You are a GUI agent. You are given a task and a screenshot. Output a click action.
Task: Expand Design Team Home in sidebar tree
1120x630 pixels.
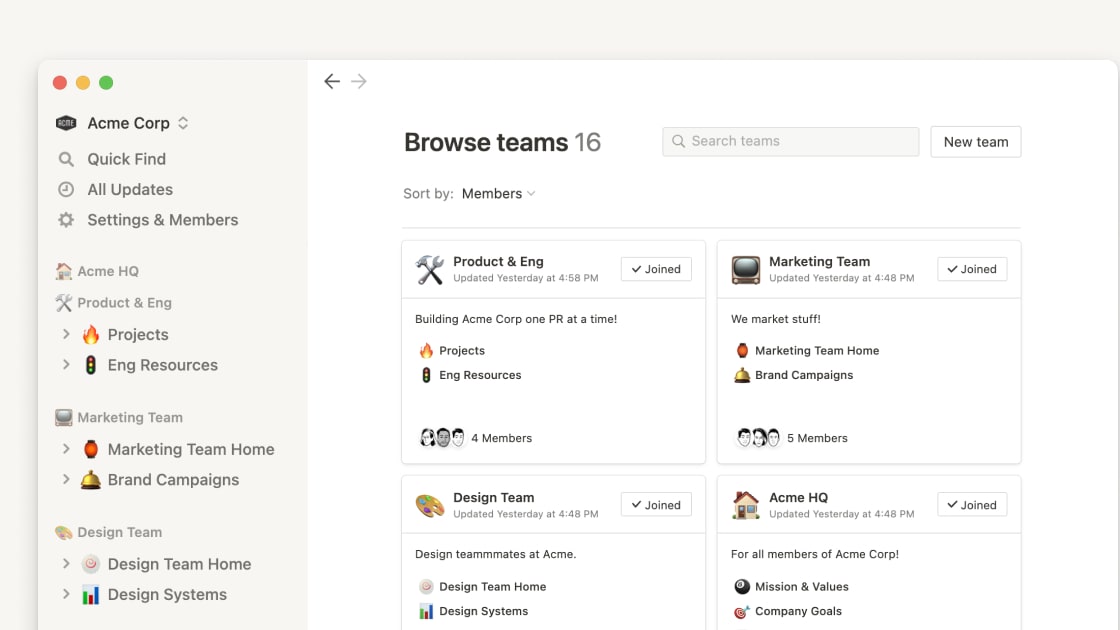[x=66, y=564]
